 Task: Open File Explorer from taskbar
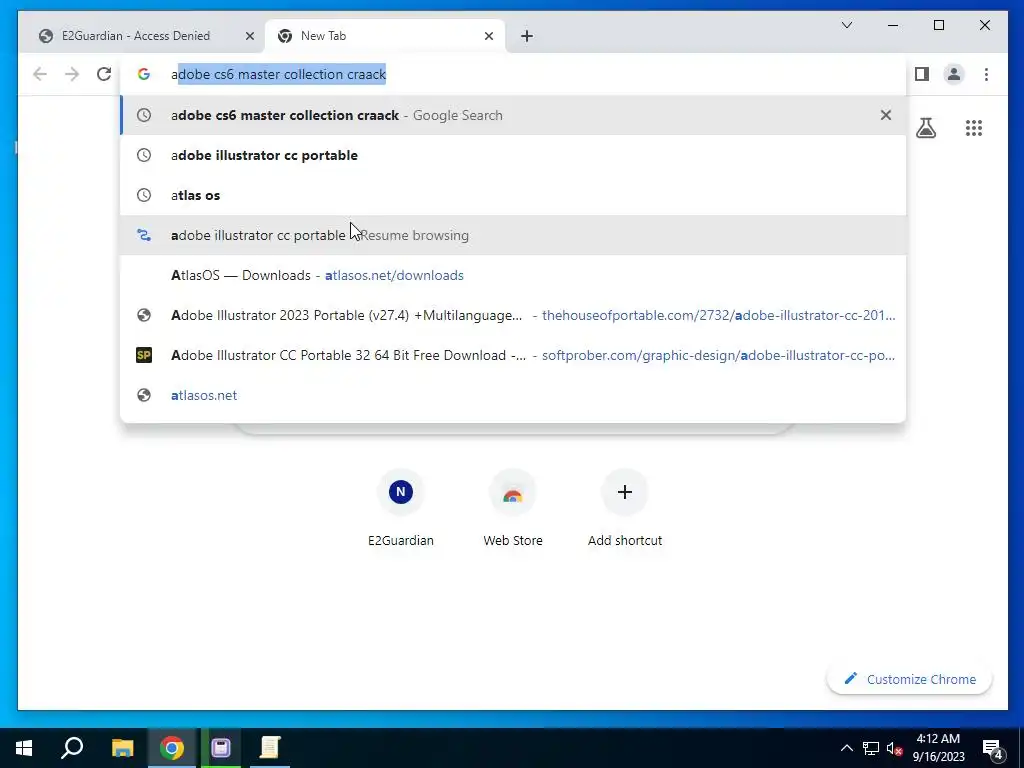click(122, 748)
